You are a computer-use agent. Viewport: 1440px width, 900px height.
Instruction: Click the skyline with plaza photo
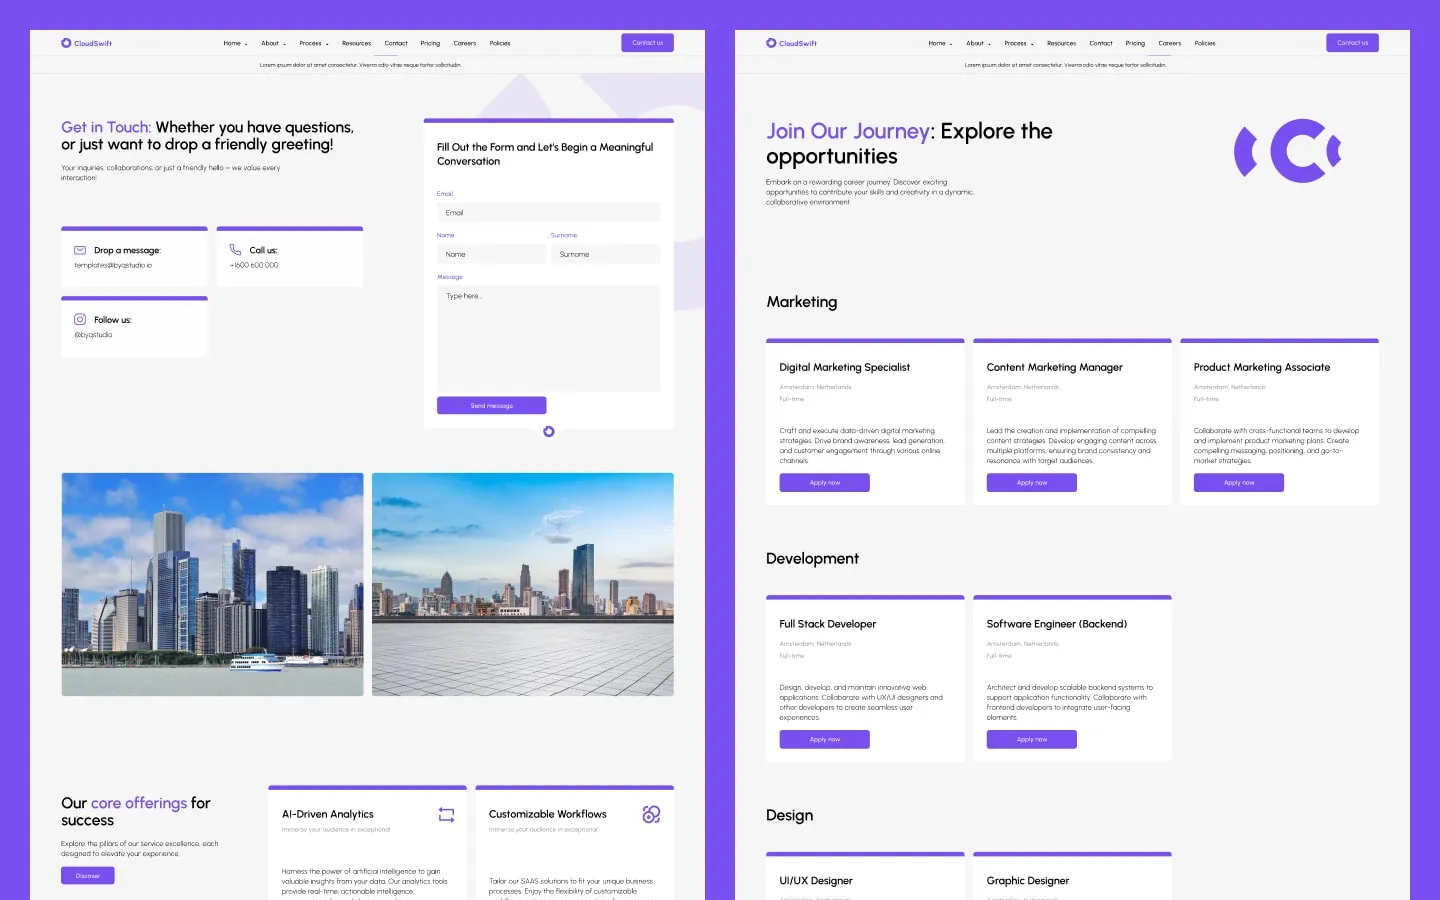[523, 584]
